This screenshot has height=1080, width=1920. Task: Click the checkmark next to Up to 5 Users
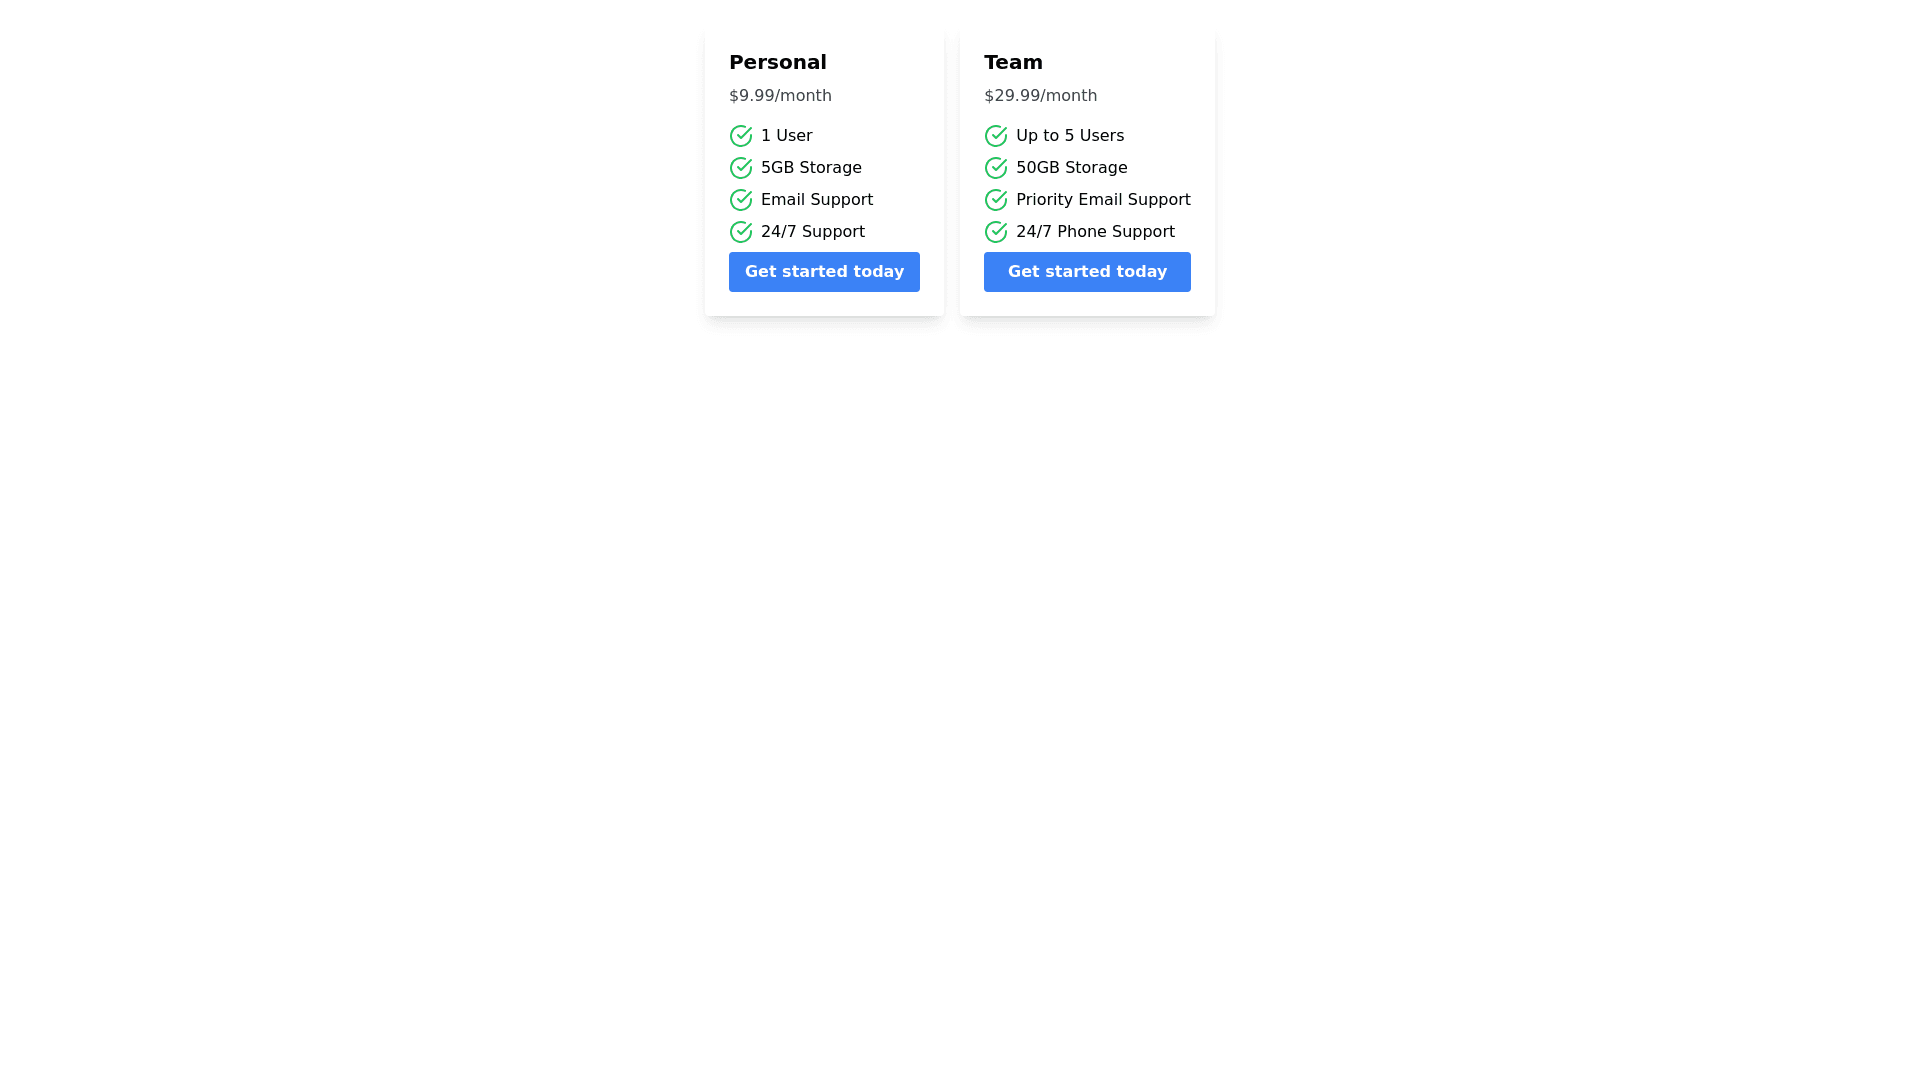pos(995,136)
